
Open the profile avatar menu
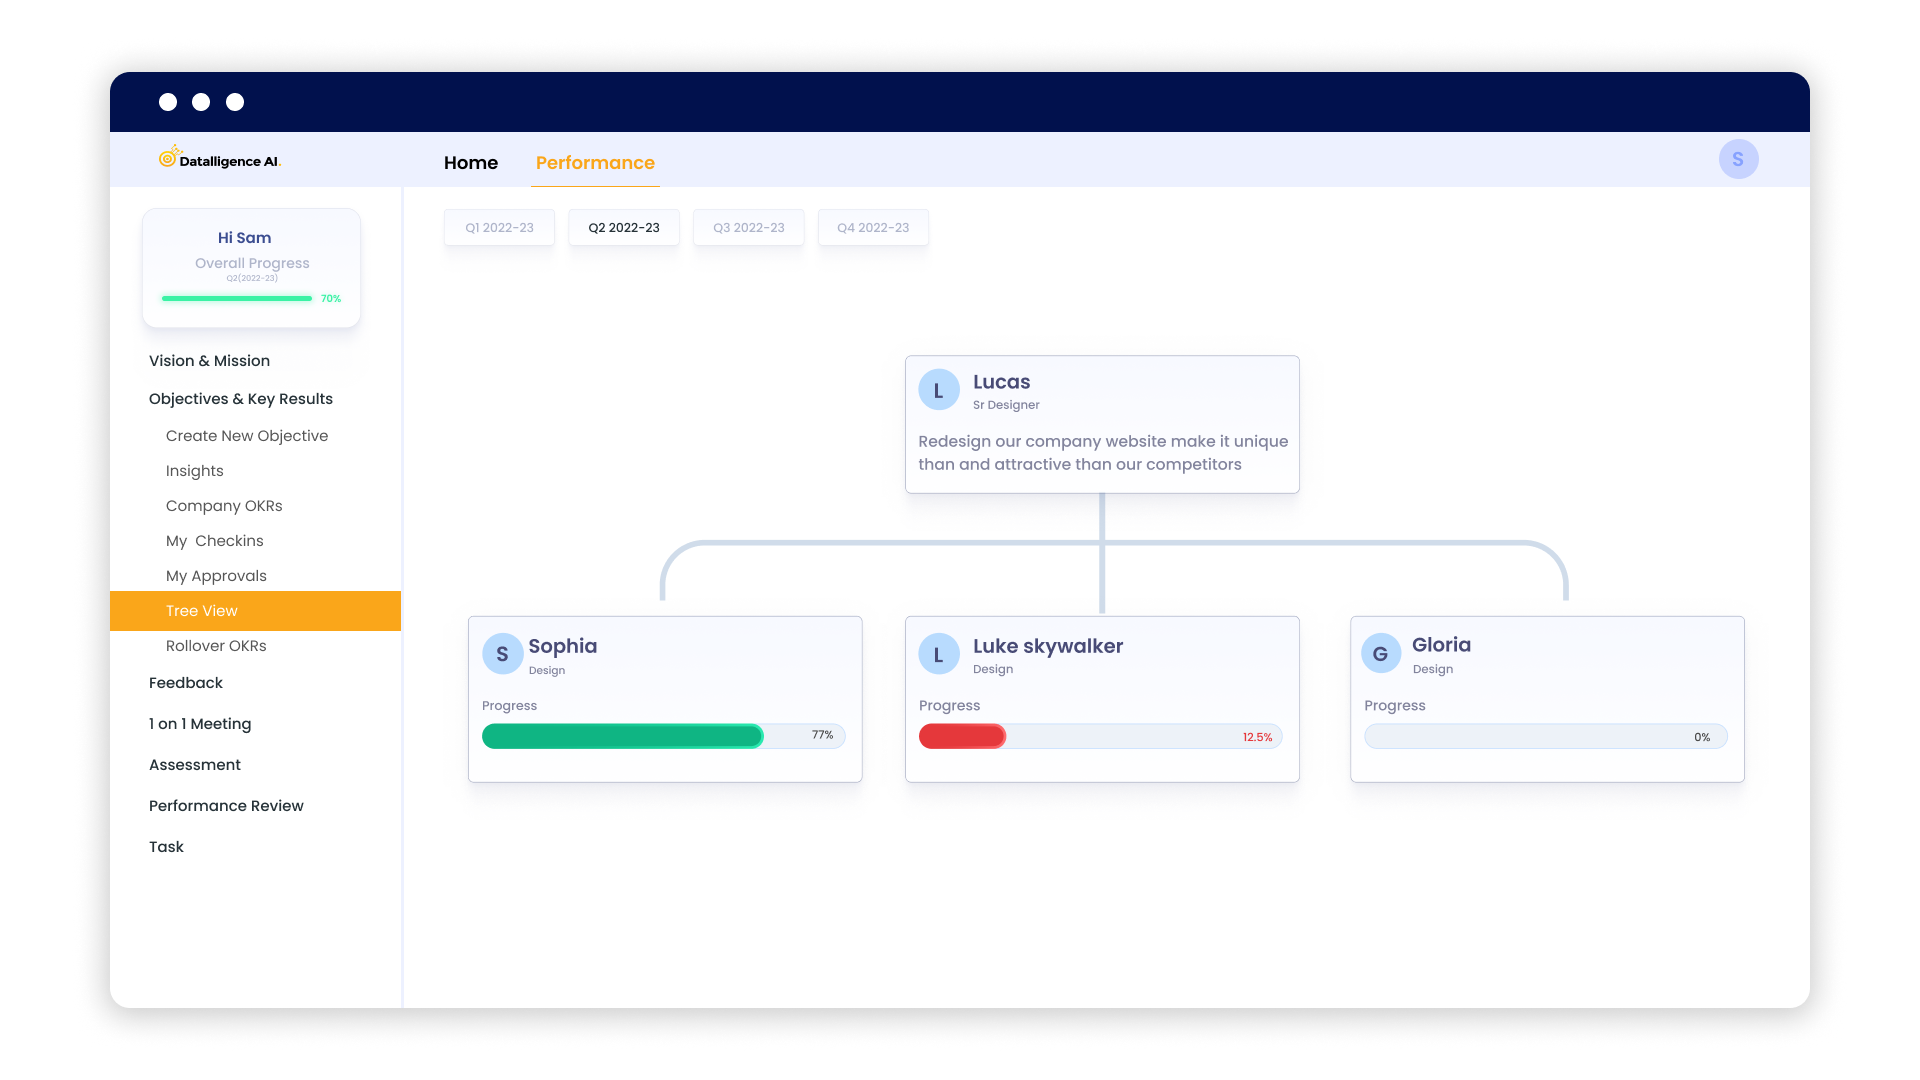tap(1738, 159)
